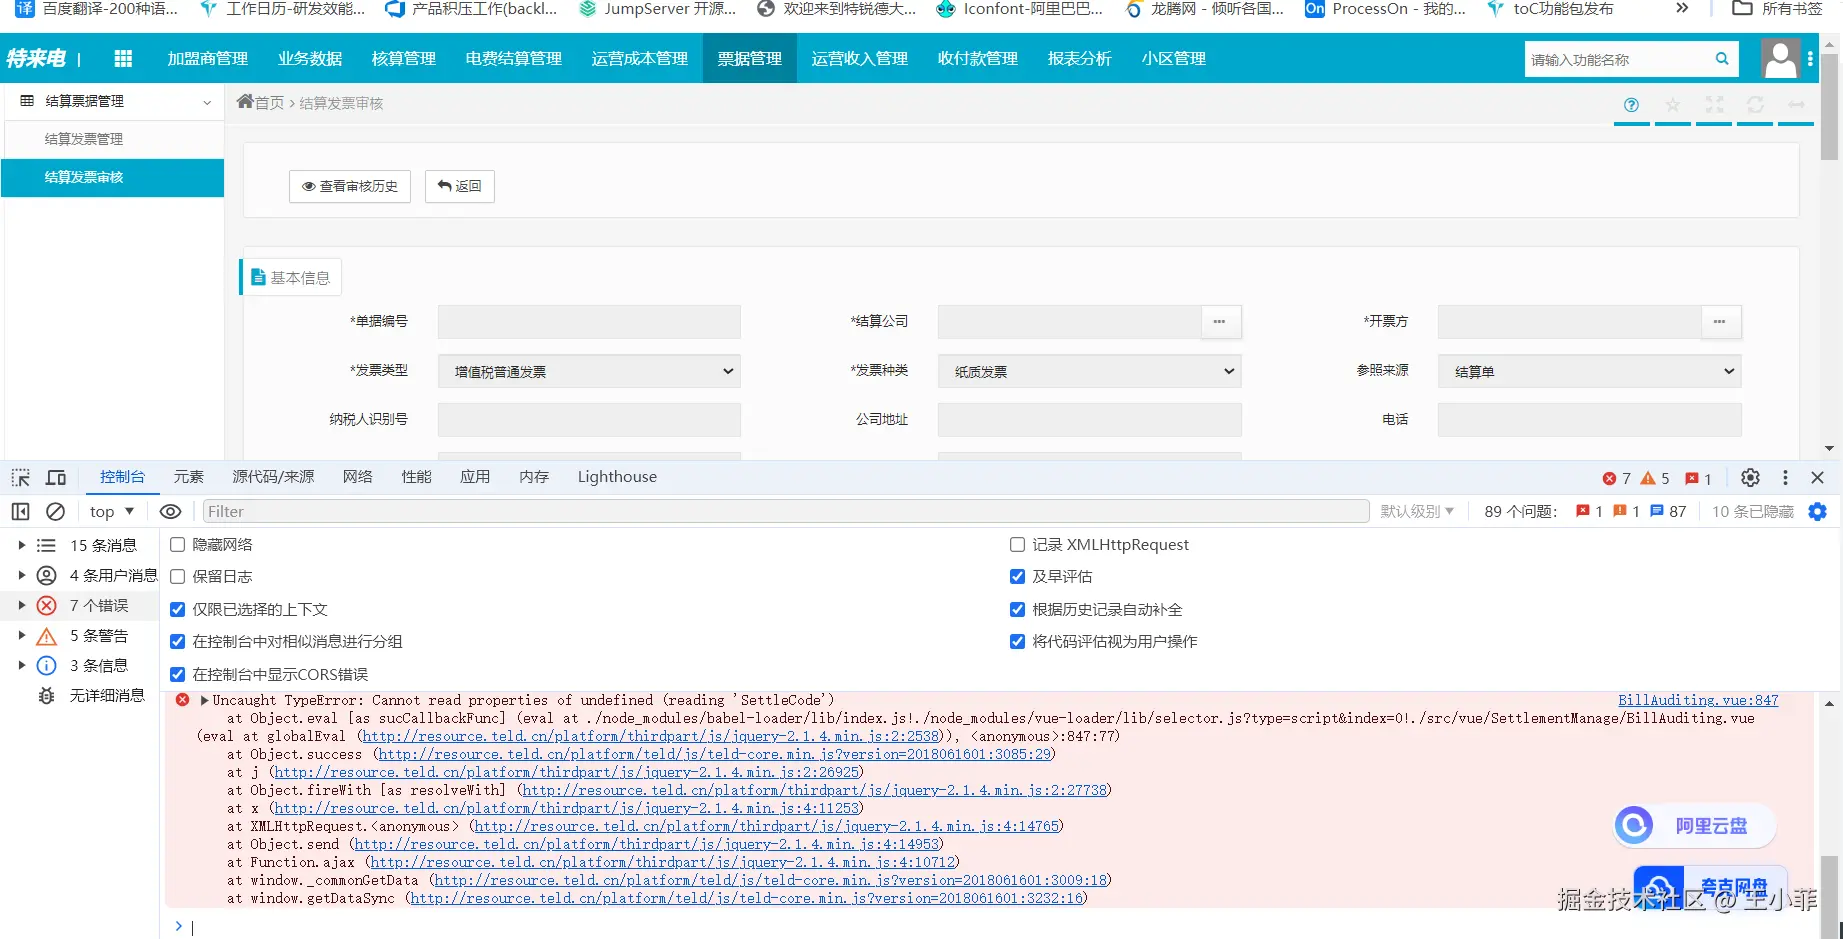Image resolution: width=1843 pixels, height=939 pixels.
Task: Open the BillAuditing.vue:847 source link
Action: pyautogui.click(x=1698, y=701)
